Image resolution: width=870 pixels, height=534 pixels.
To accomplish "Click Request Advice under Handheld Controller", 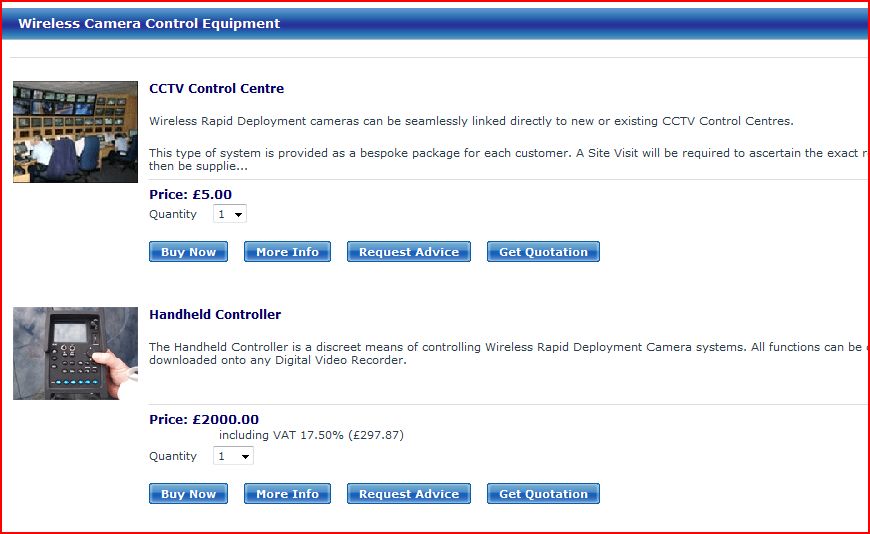I will tap(408, 494).
